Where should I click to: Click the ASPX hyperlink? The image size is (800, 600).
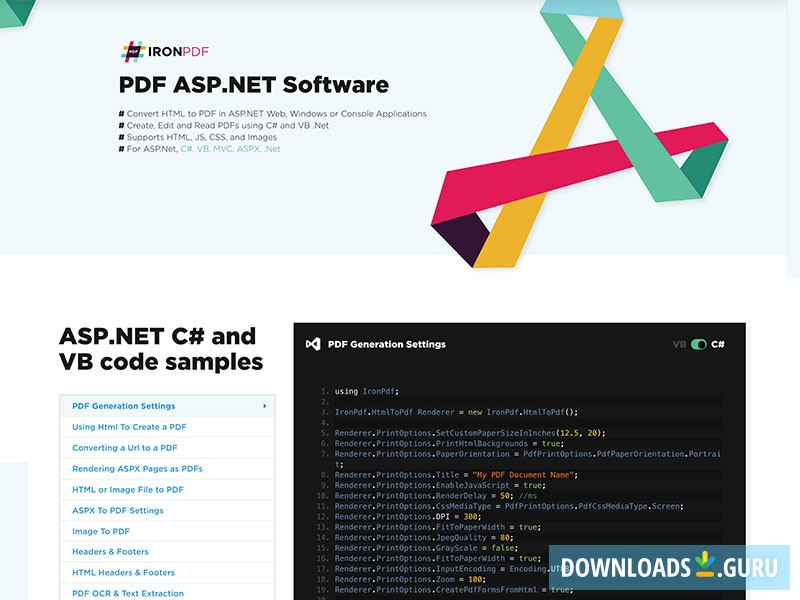pyautogui.click(x=248, y=147)
